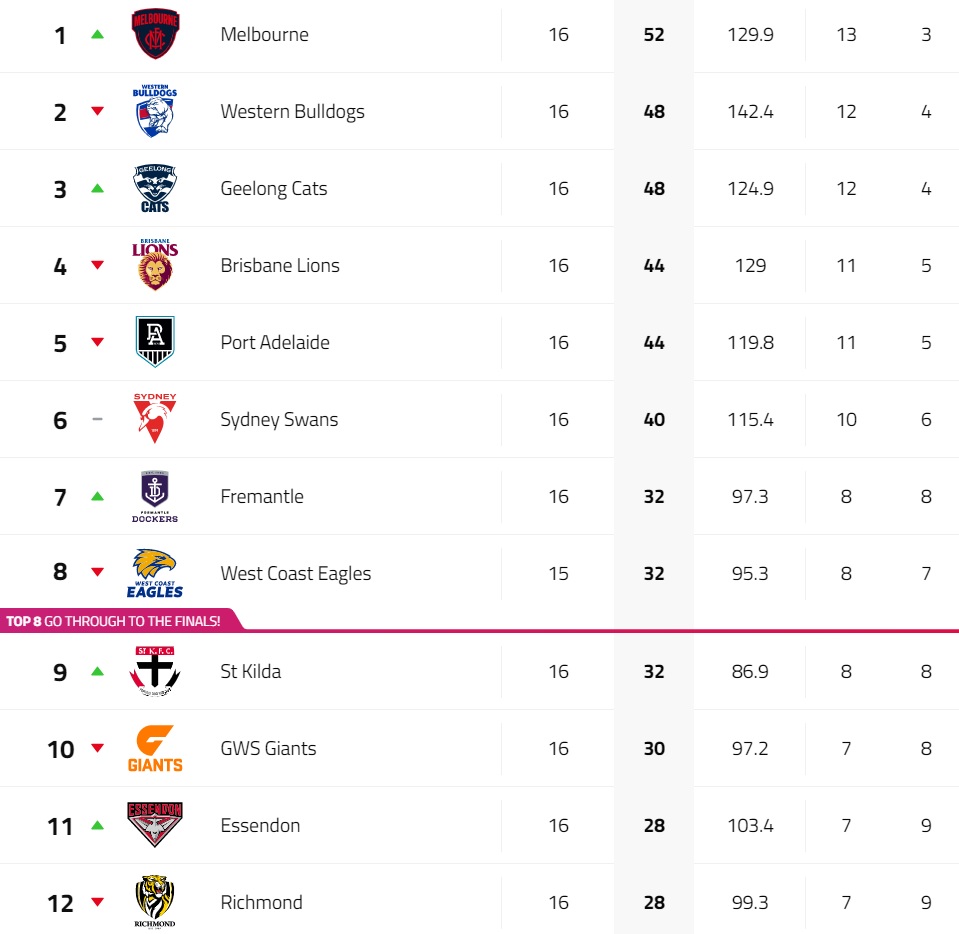The width and height of the screenshot is (959, 934).
Task: Click the West Coast Eagles logo
Action: (x=155, y=573)
